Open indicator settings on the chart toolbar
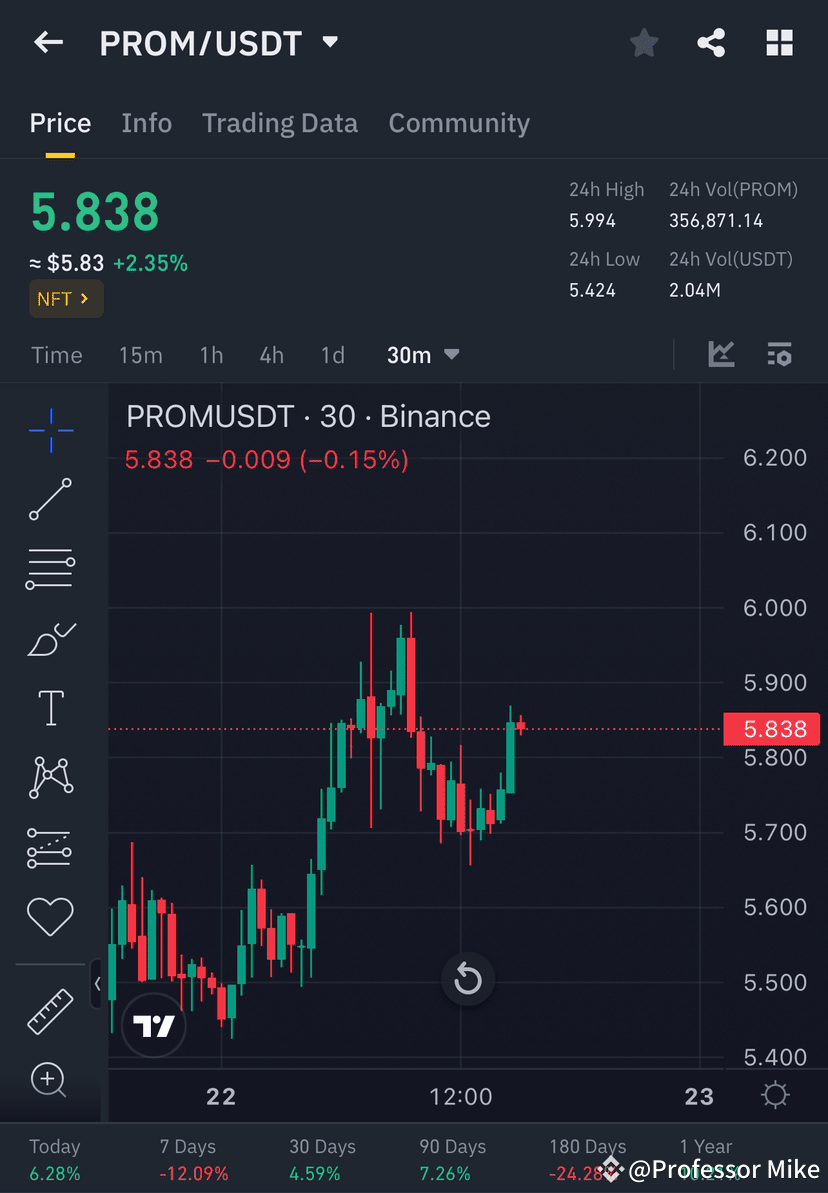 [779, 354]
